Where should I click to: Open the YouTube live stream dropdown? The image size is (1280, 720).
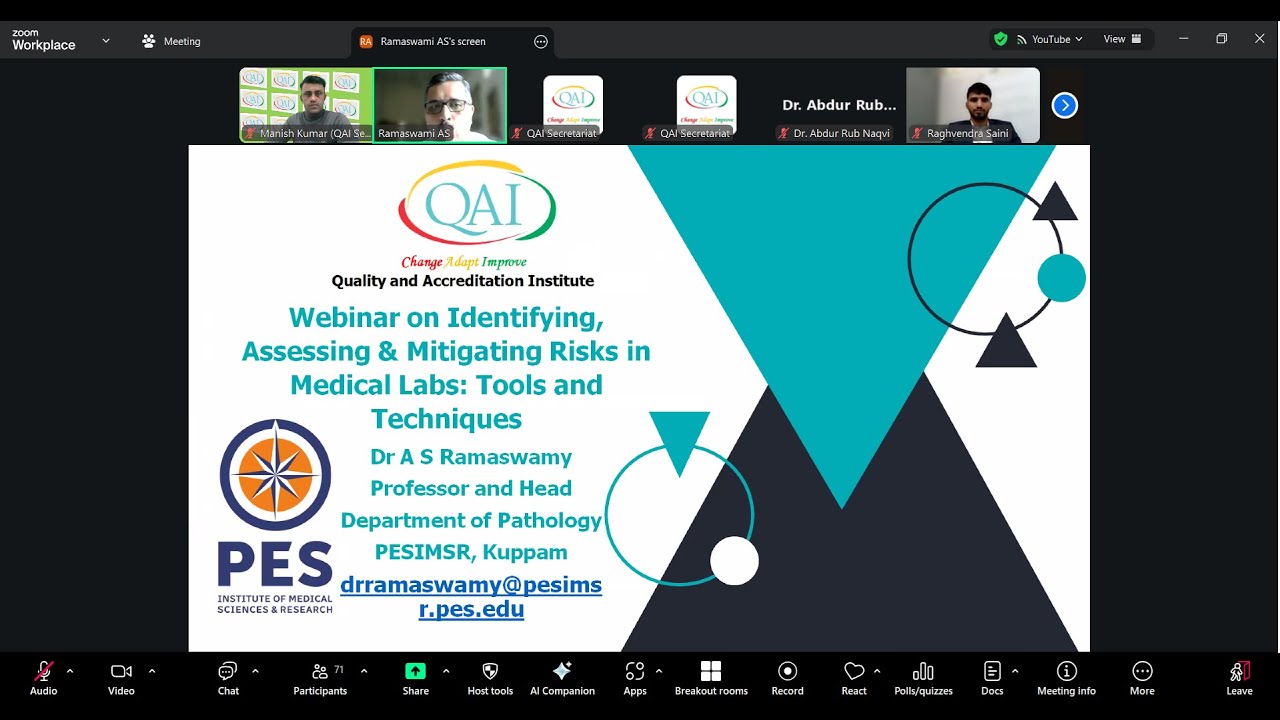click(x=1050, y=39)
